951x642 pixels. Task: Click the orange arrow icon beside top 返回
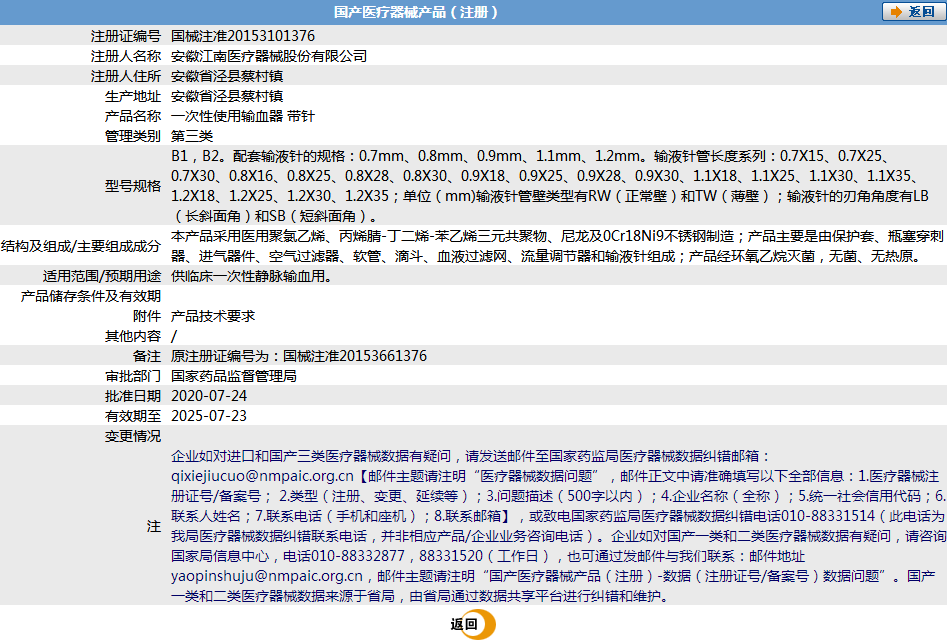pos(896,12)
